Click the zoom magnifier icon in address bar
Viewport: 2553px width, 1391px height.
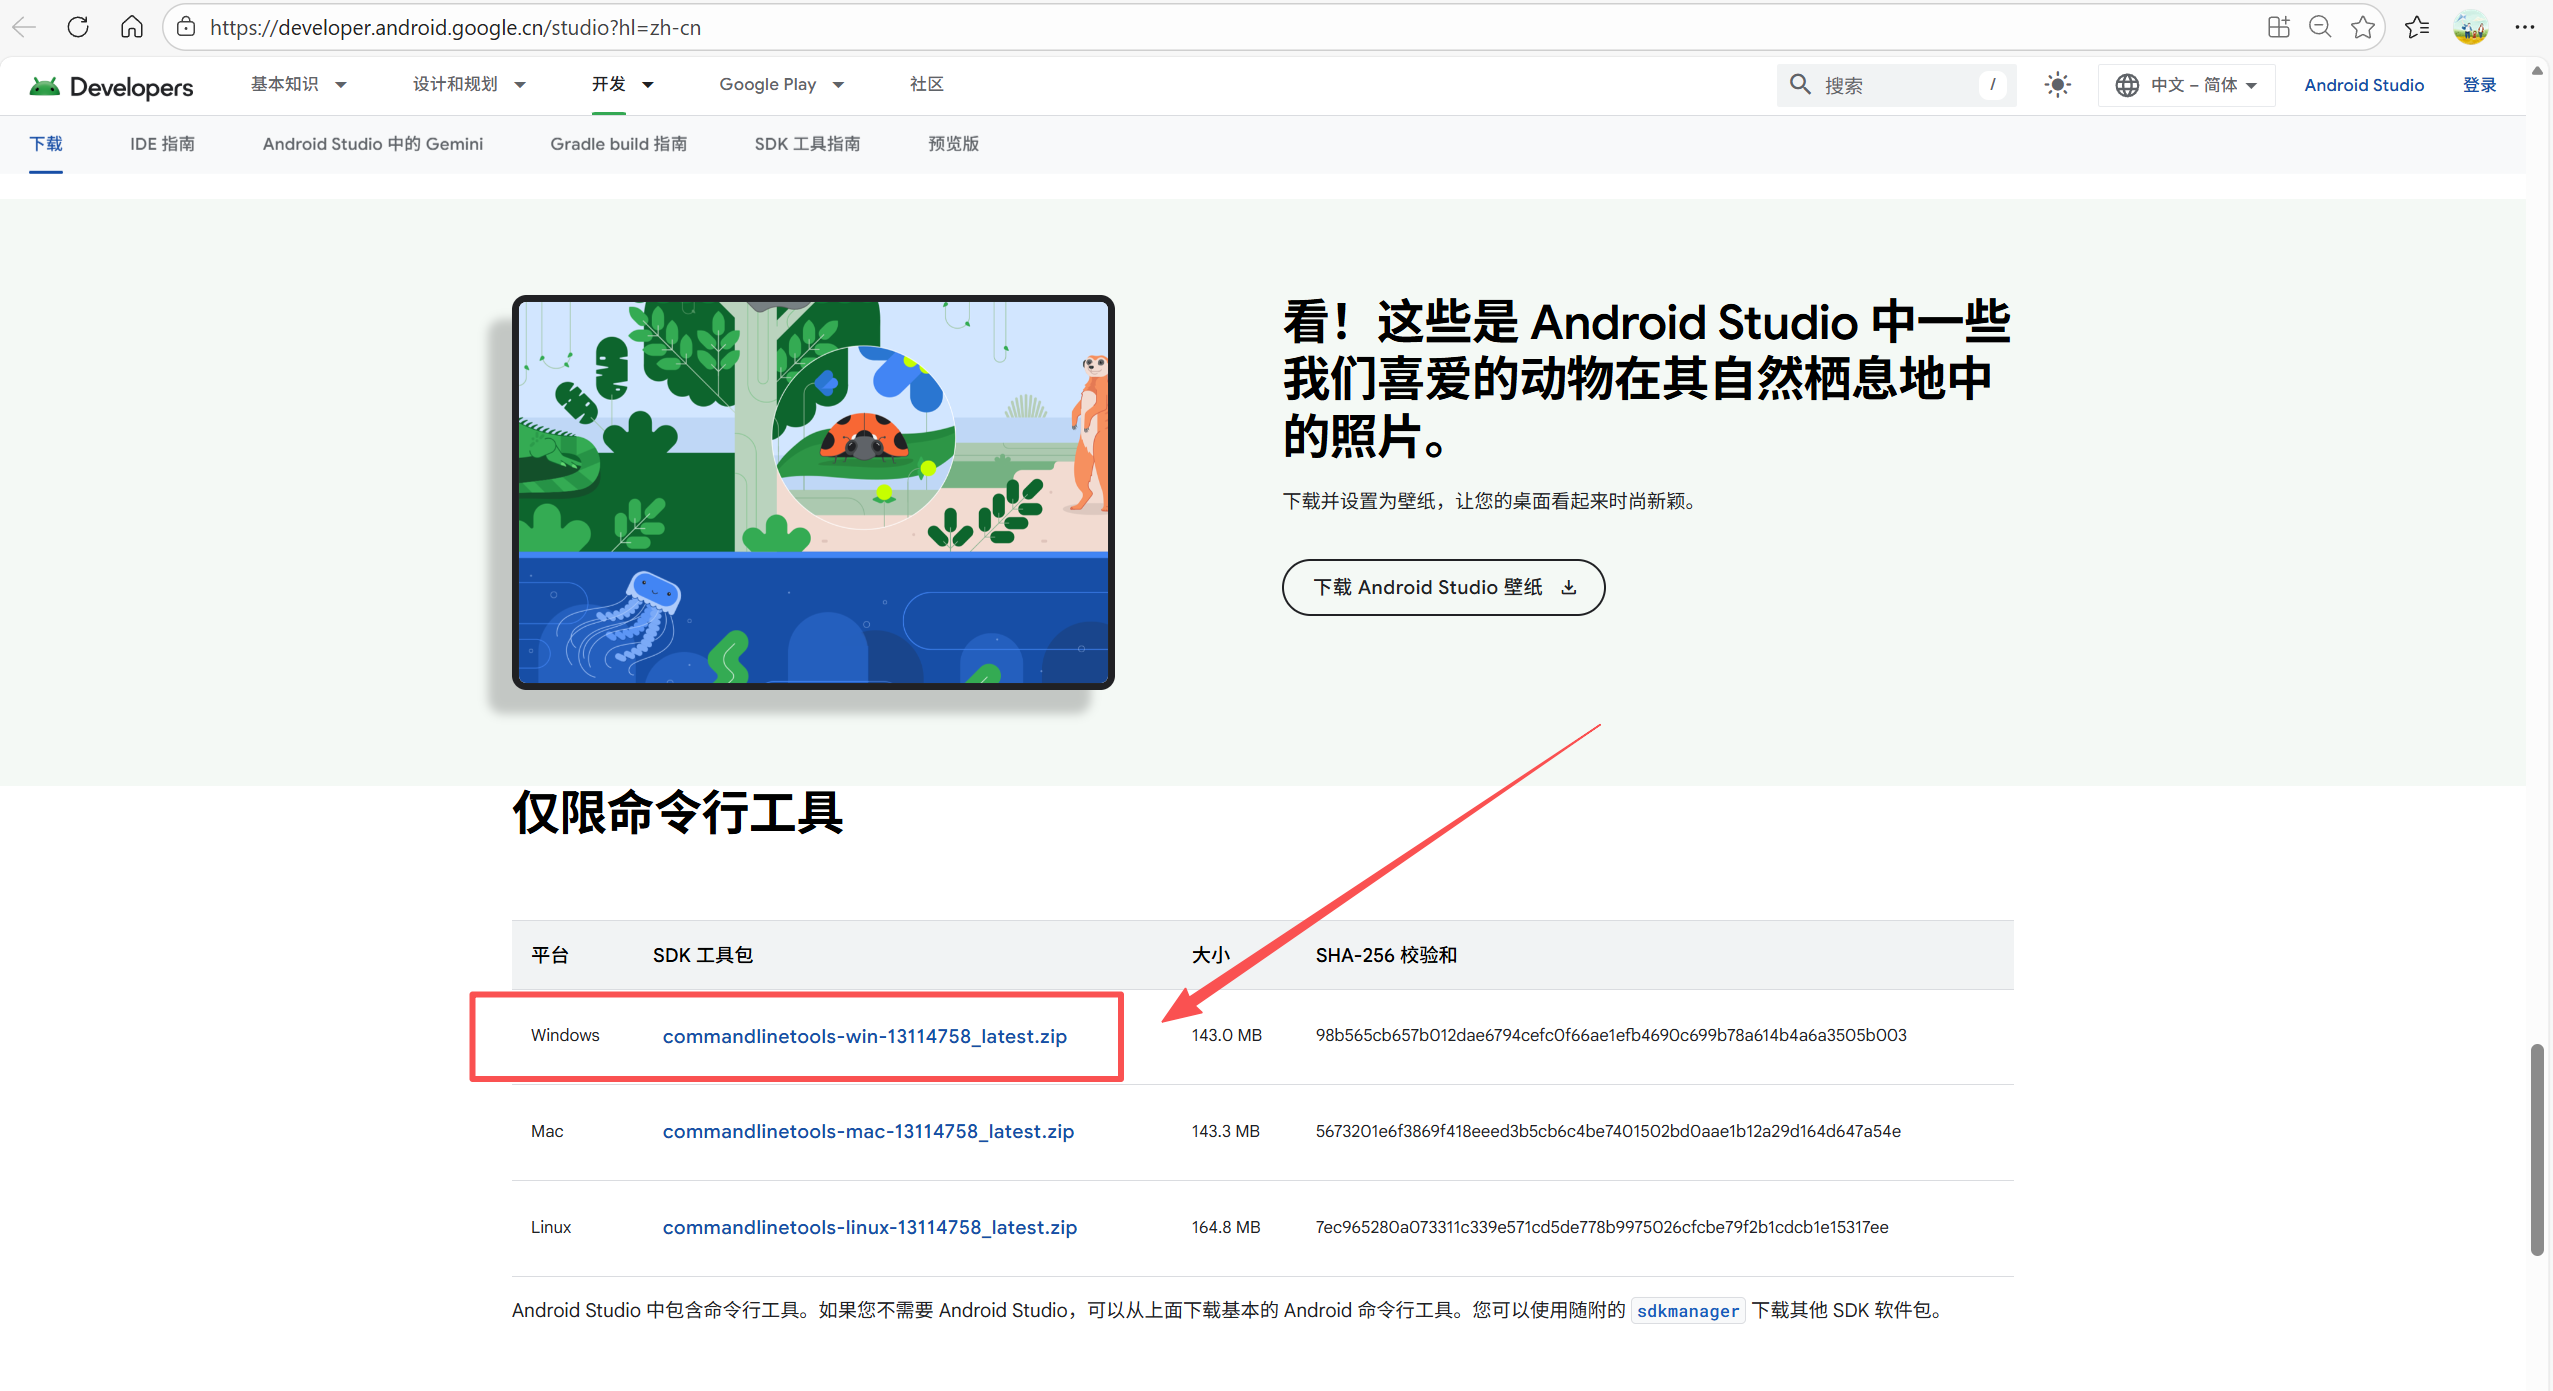[2320, 27]
